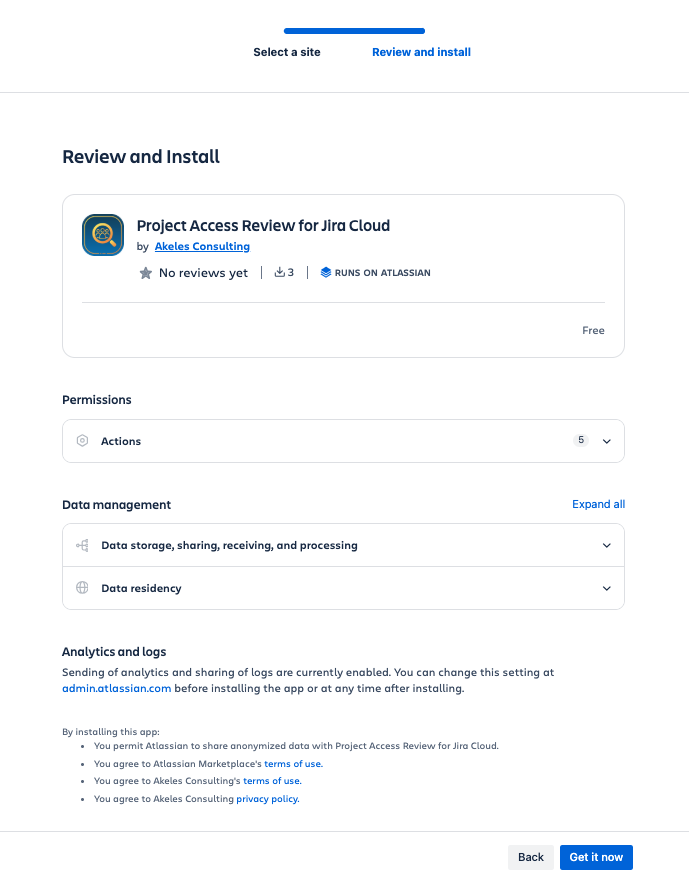The width and height of the screenshot is (689, 881).
Task: Expand the Data residency section
Action: tap(606, 588)
